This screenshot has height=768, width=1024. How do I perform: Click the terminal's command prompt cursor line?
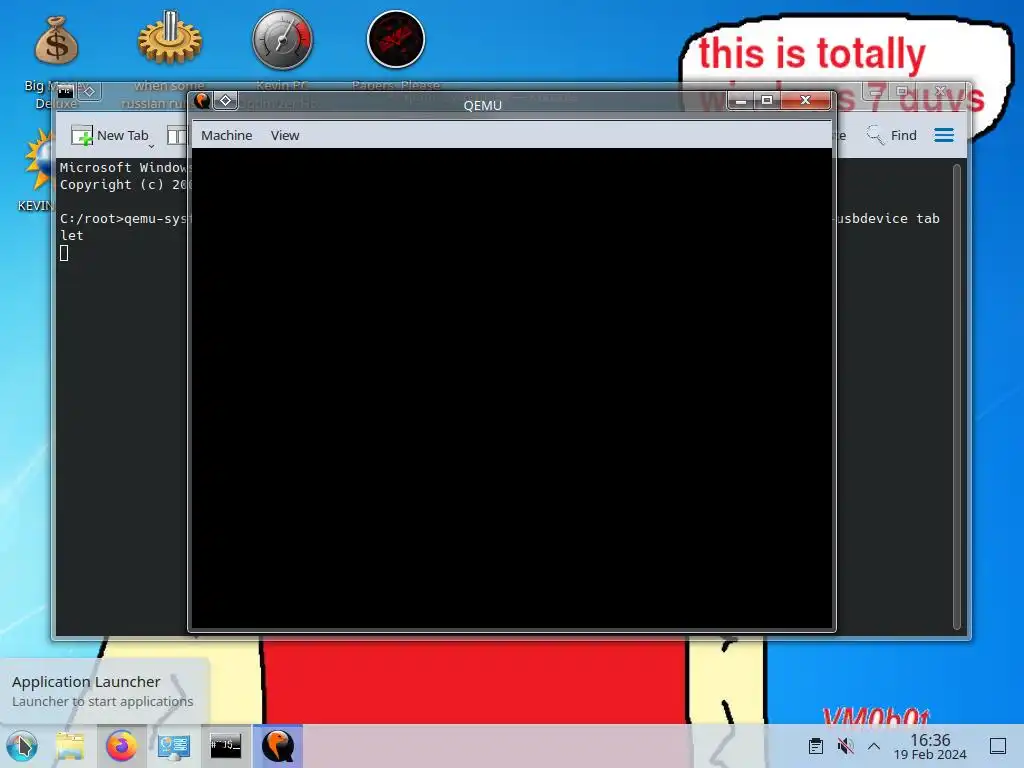(x=64, y=253)
